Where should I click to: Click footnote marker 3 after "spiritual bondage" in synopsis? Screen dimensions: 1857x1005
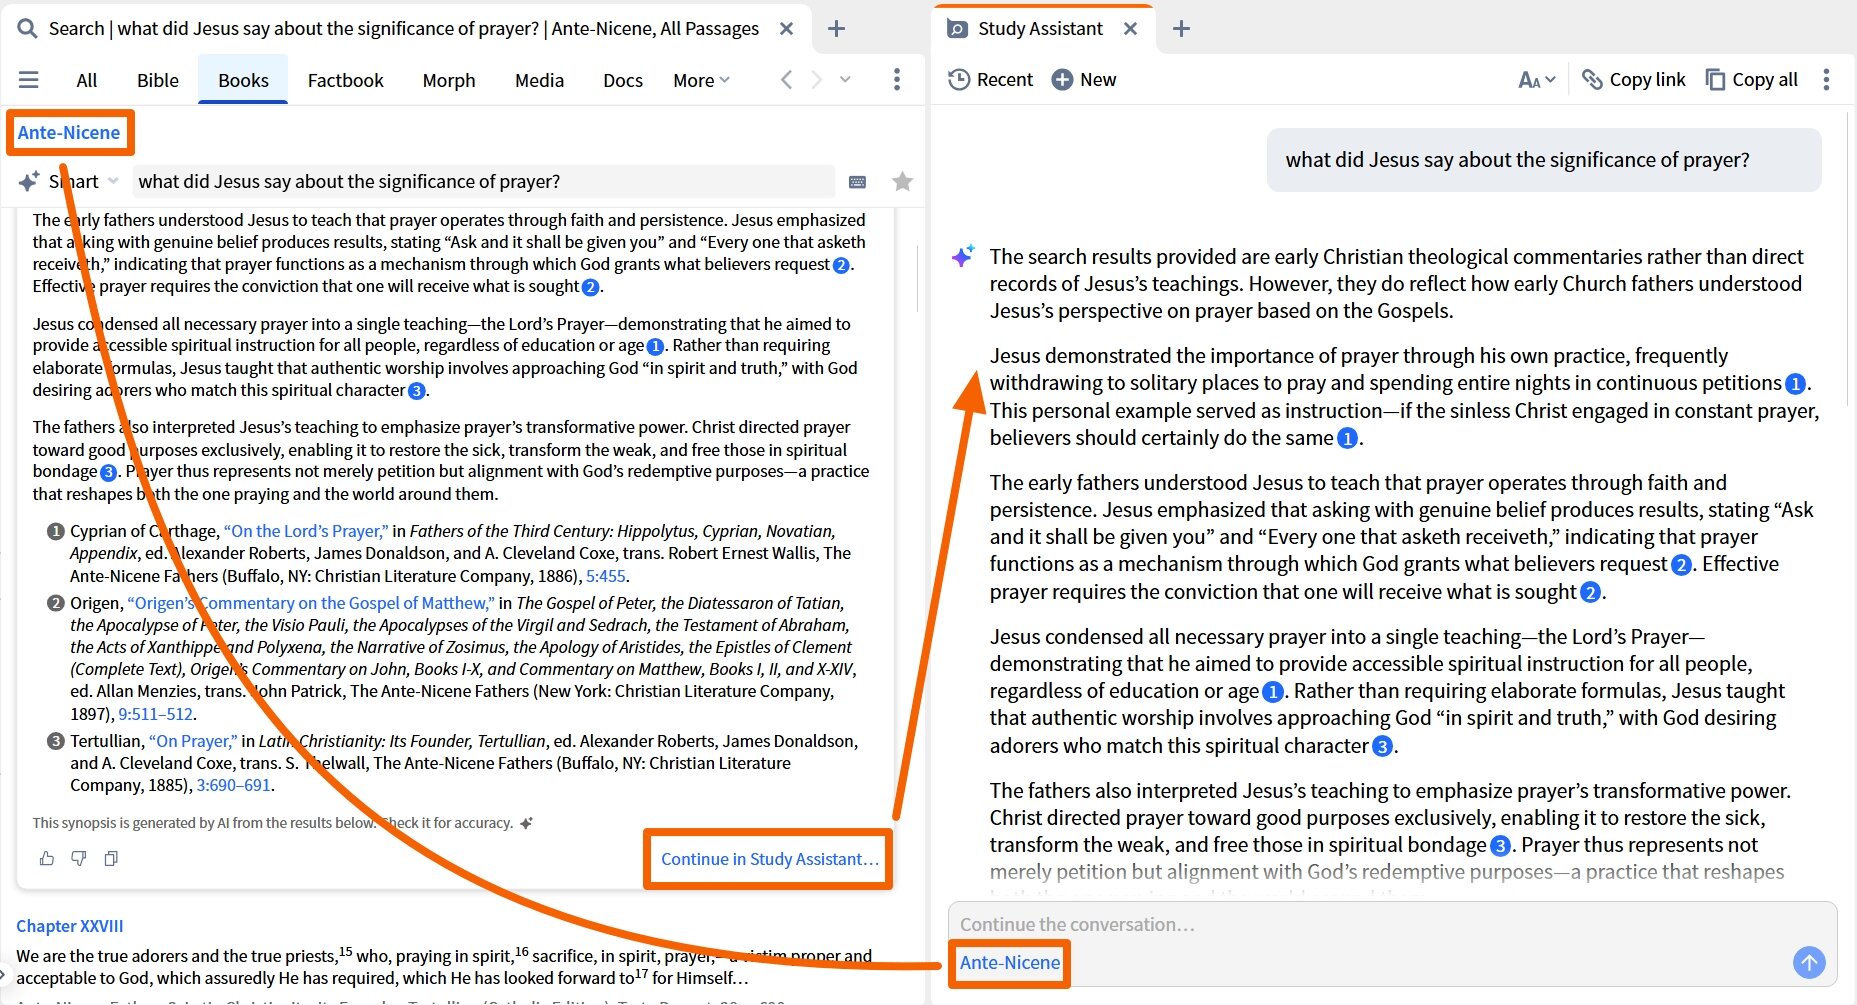108,472
